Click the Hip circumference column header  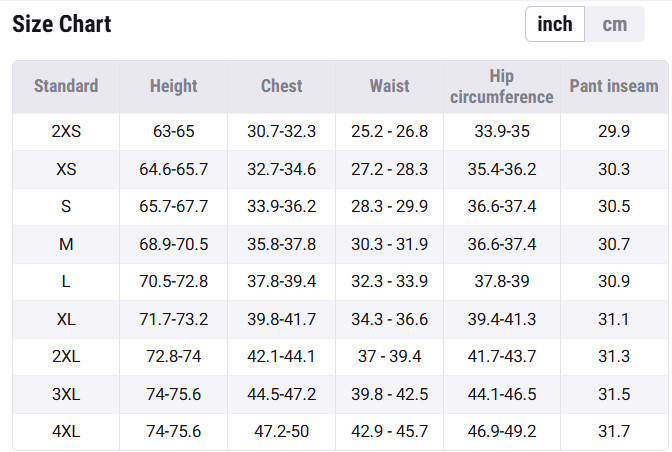pyautogui.click(x=502, y=86)
